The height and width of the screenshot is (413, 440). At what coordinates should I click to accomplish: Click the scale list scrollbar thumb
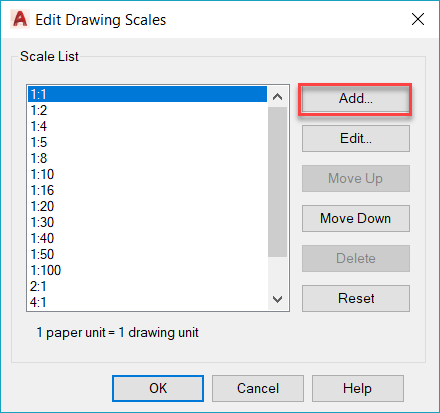(x=277, y=182)
